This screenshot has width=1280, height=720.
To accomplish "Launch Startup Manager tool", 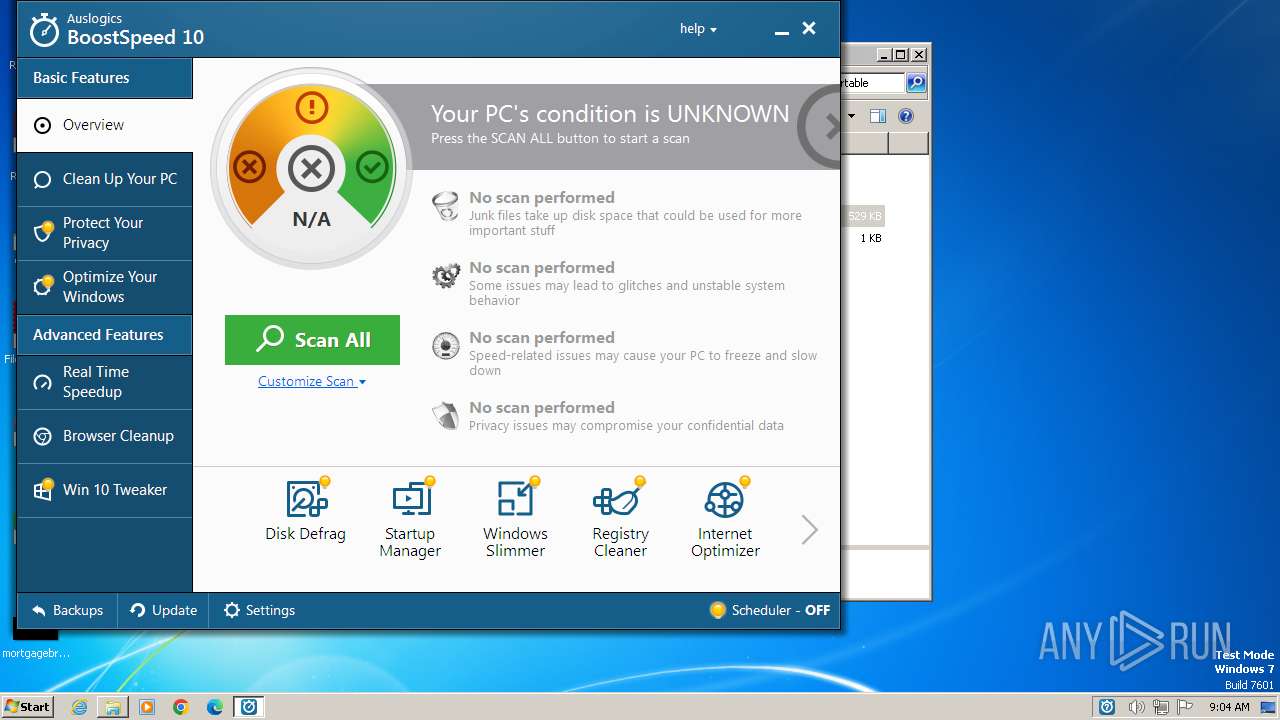I will click(410, 518).
